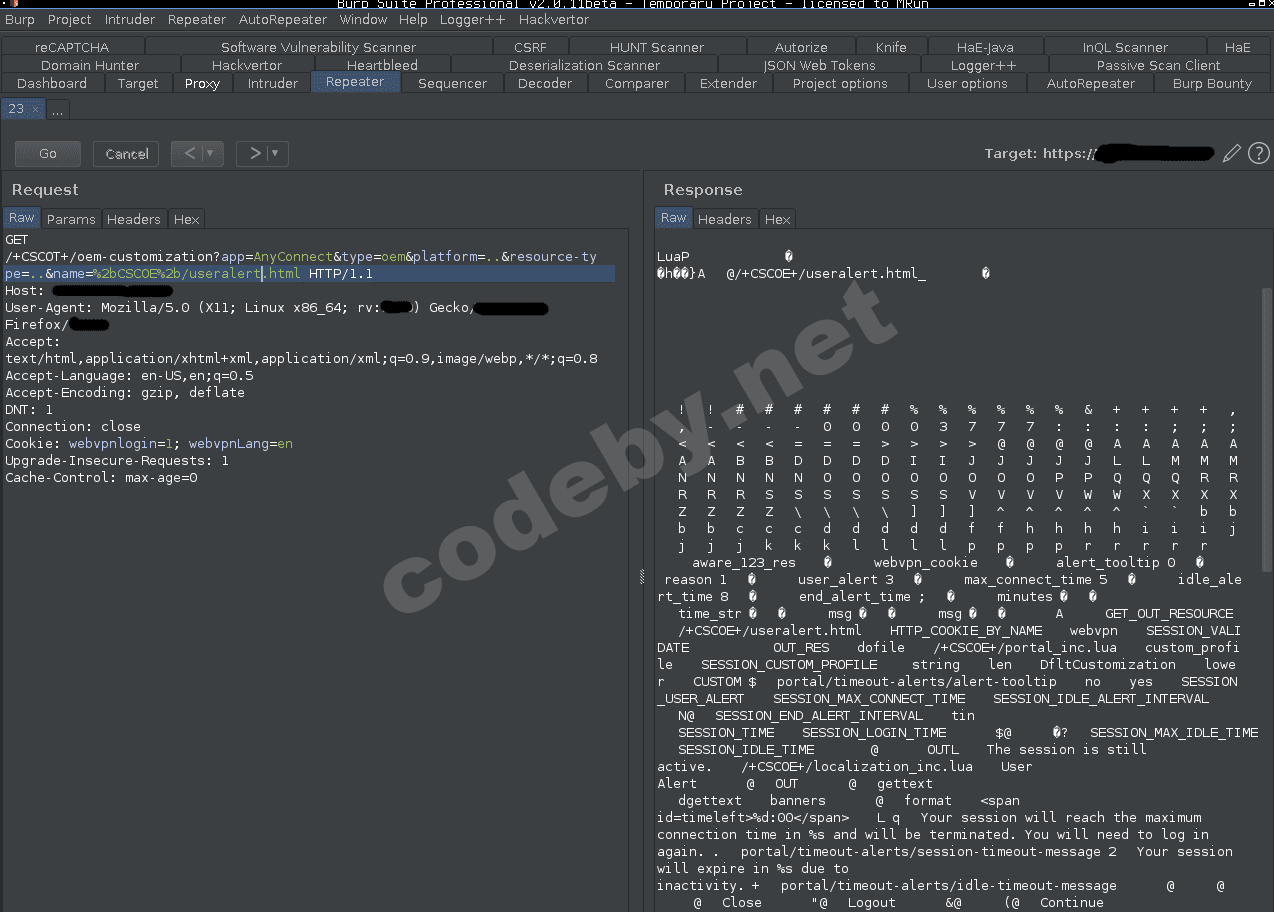Viewport: 1274px width, 912px height.
Task: Go back to the previous request in history
Action: coord(189,153)
